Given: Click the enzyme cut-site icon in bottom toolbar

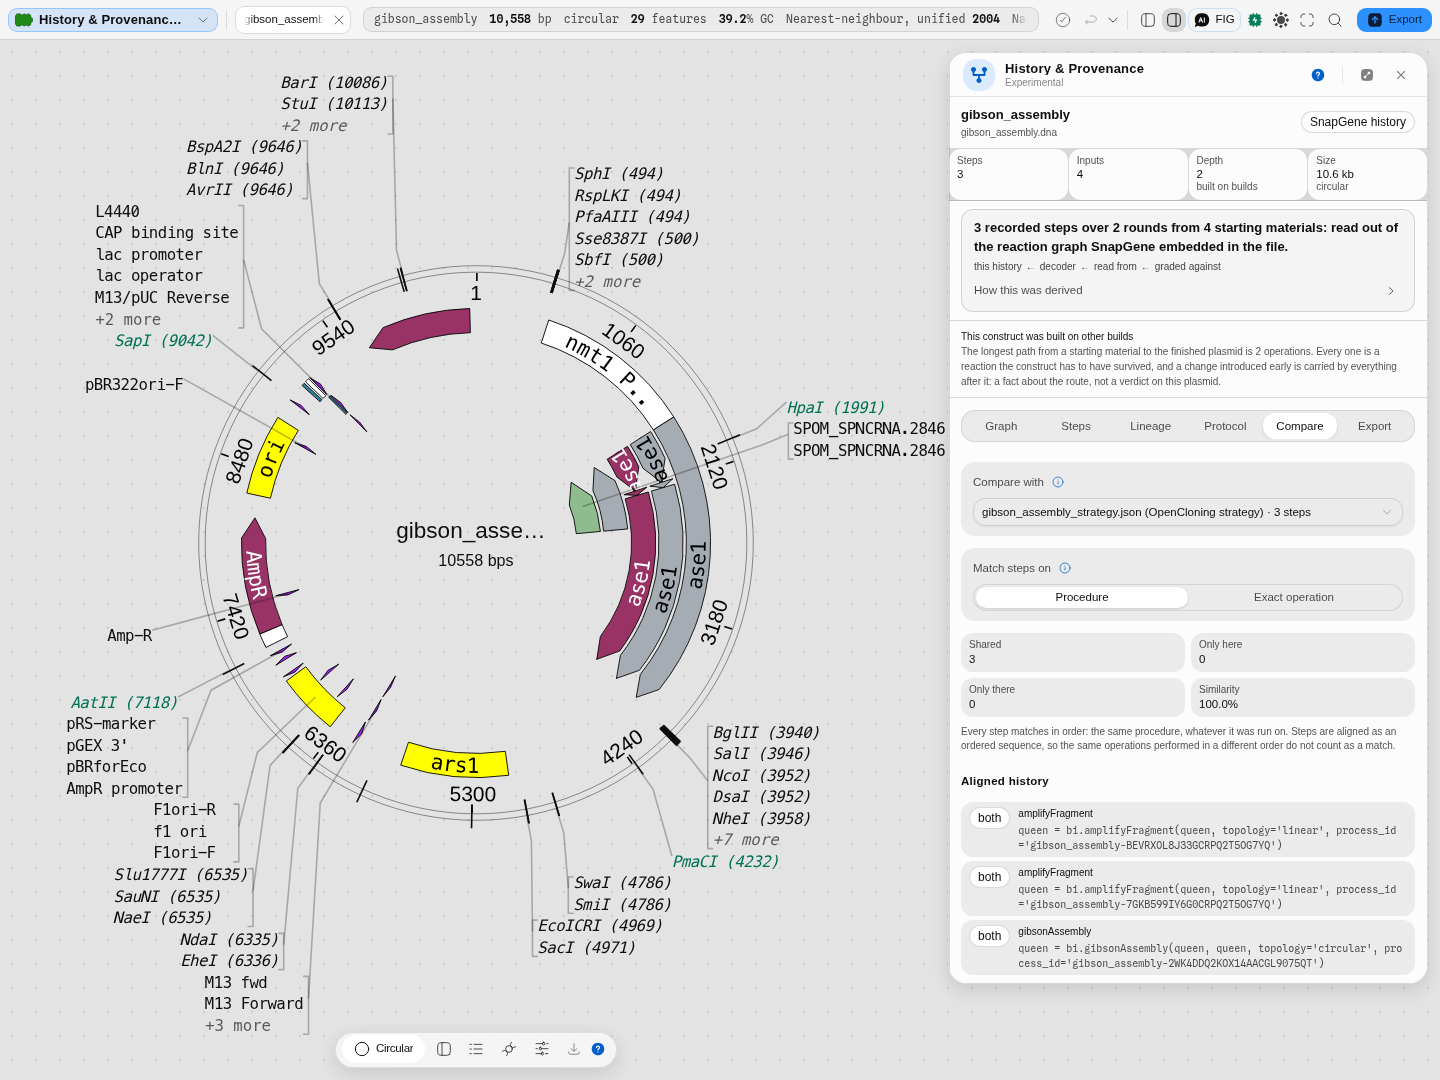Looking at the screenshot, I should pyautogui.click(x=509, y=1049).
